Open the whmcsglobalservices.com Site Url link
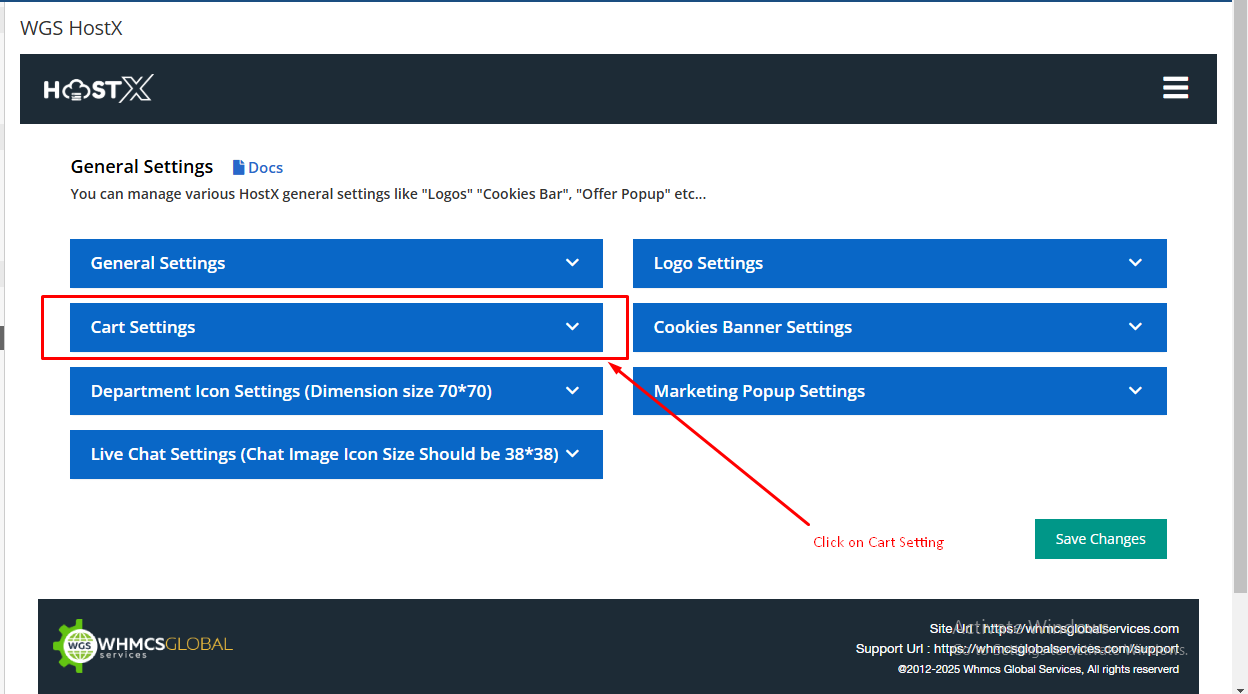 1081,629
